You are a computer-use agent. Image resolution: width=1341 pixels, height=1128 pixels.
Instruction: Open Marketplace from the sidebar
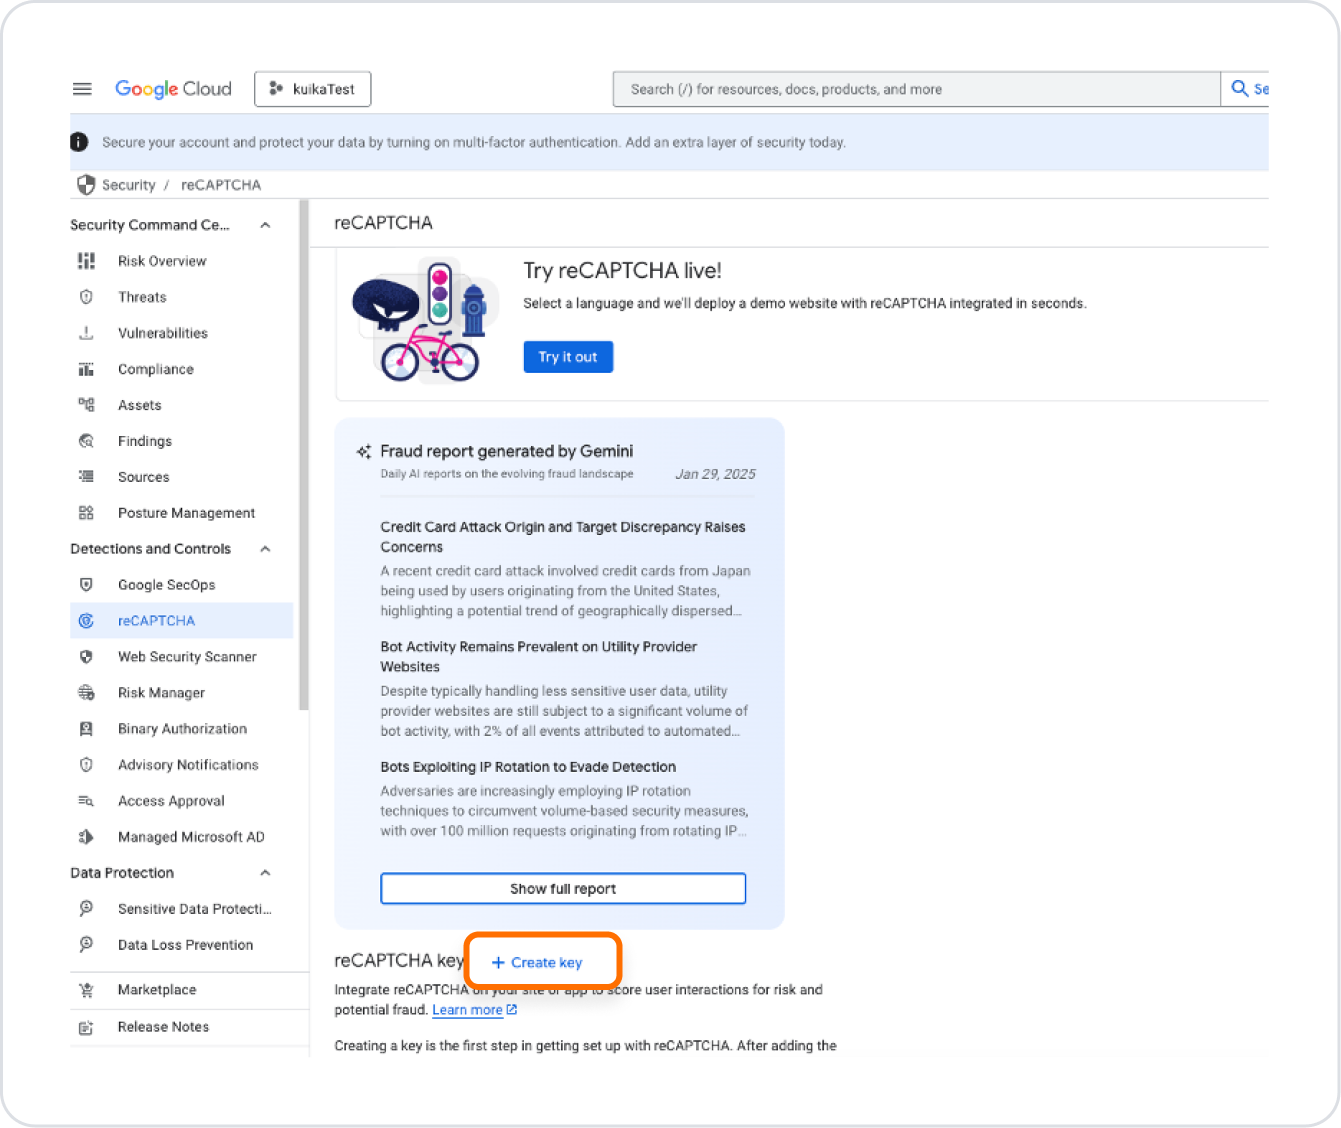(157, 990)
